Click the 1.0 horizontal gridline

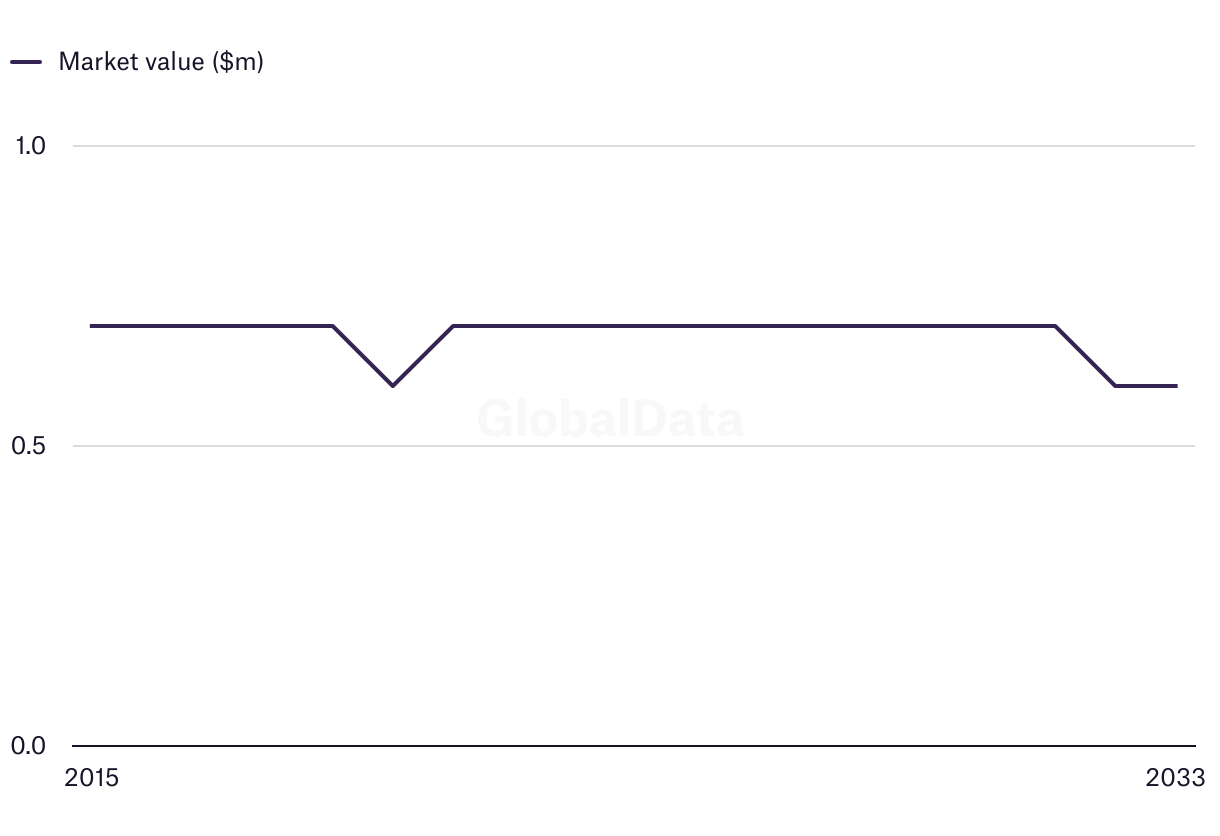click(x=634, y=146)
